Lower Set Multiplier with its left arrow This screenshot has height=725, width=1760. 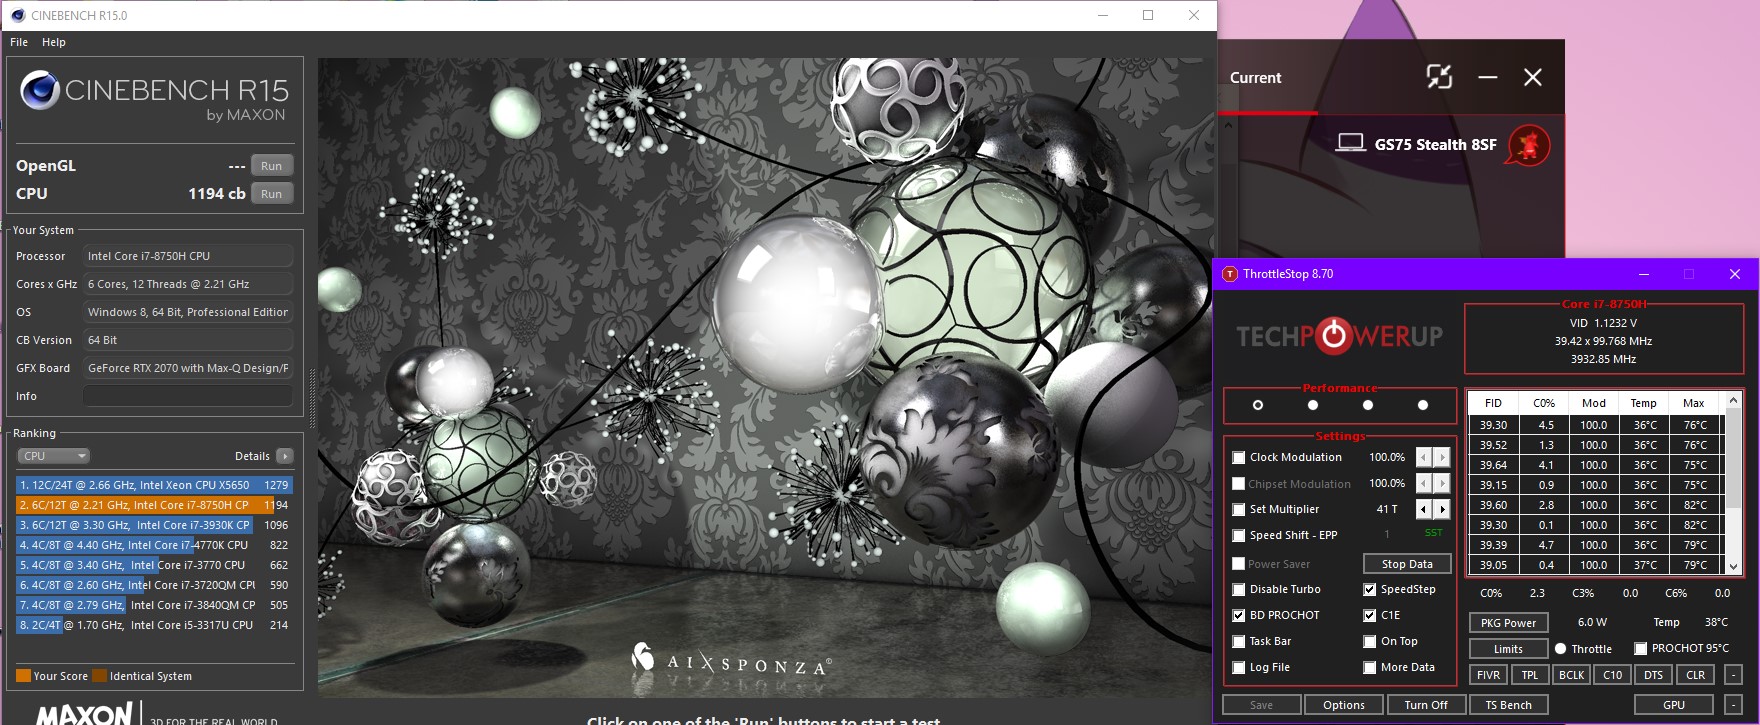pos(1424,509)
